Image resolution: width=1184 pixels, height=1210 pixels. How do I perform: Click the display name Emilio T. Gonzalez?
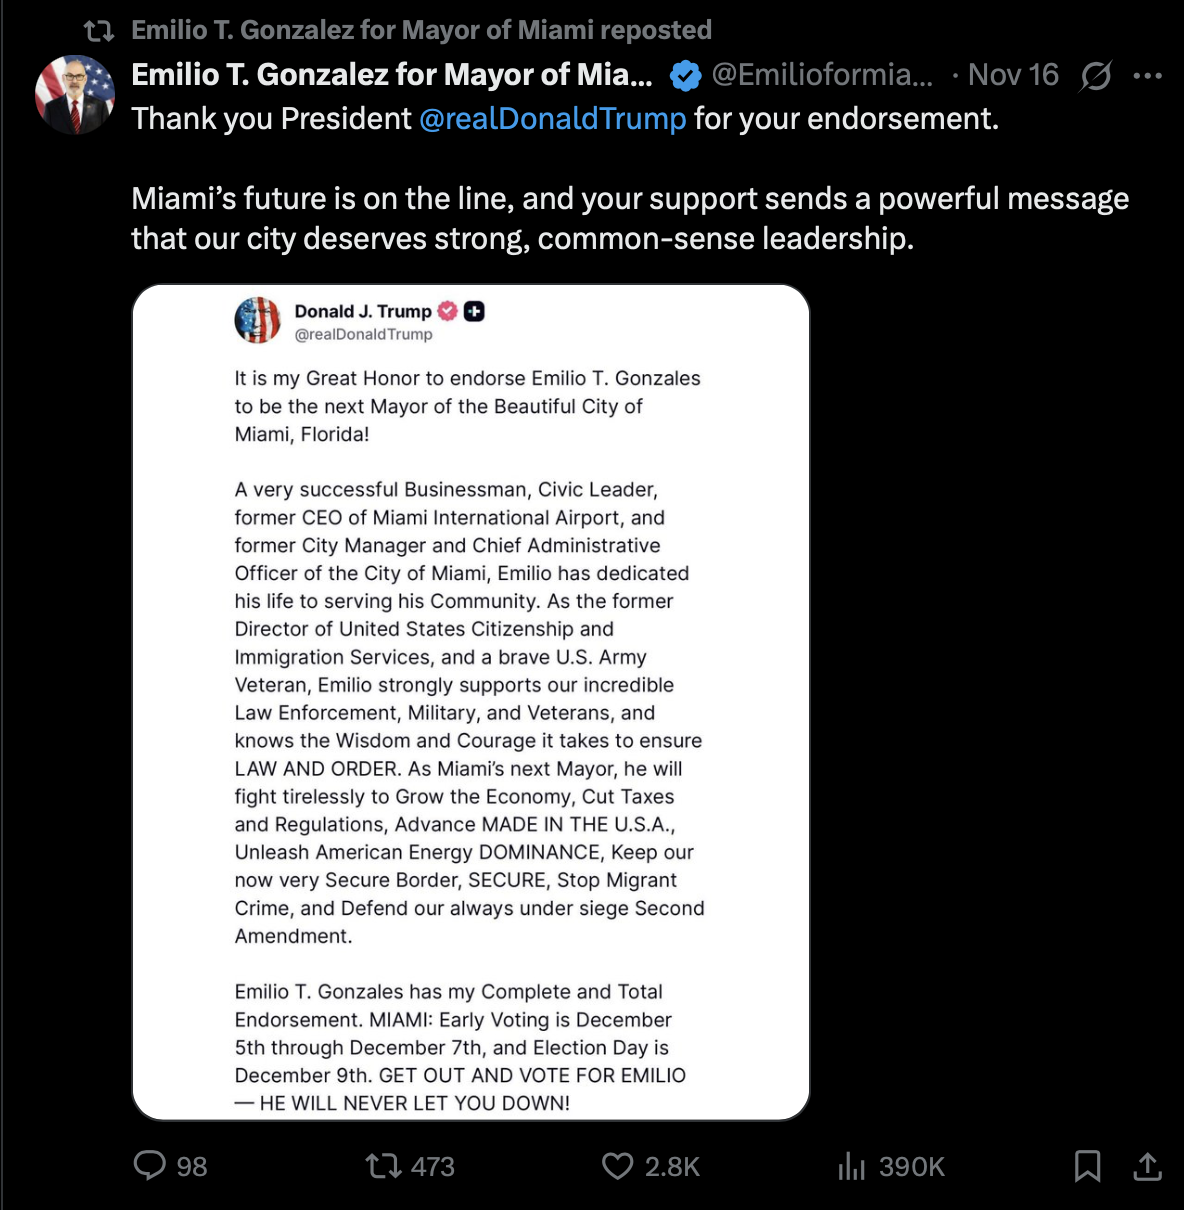[x=392, y=75]
